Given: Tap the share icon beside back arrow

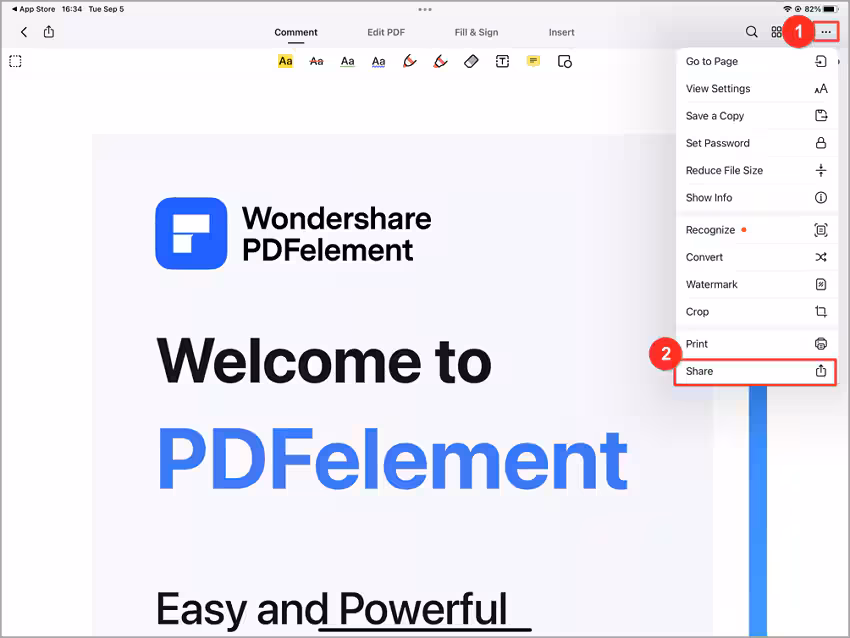Looking at the screenshot, I should tap(49, 31).
